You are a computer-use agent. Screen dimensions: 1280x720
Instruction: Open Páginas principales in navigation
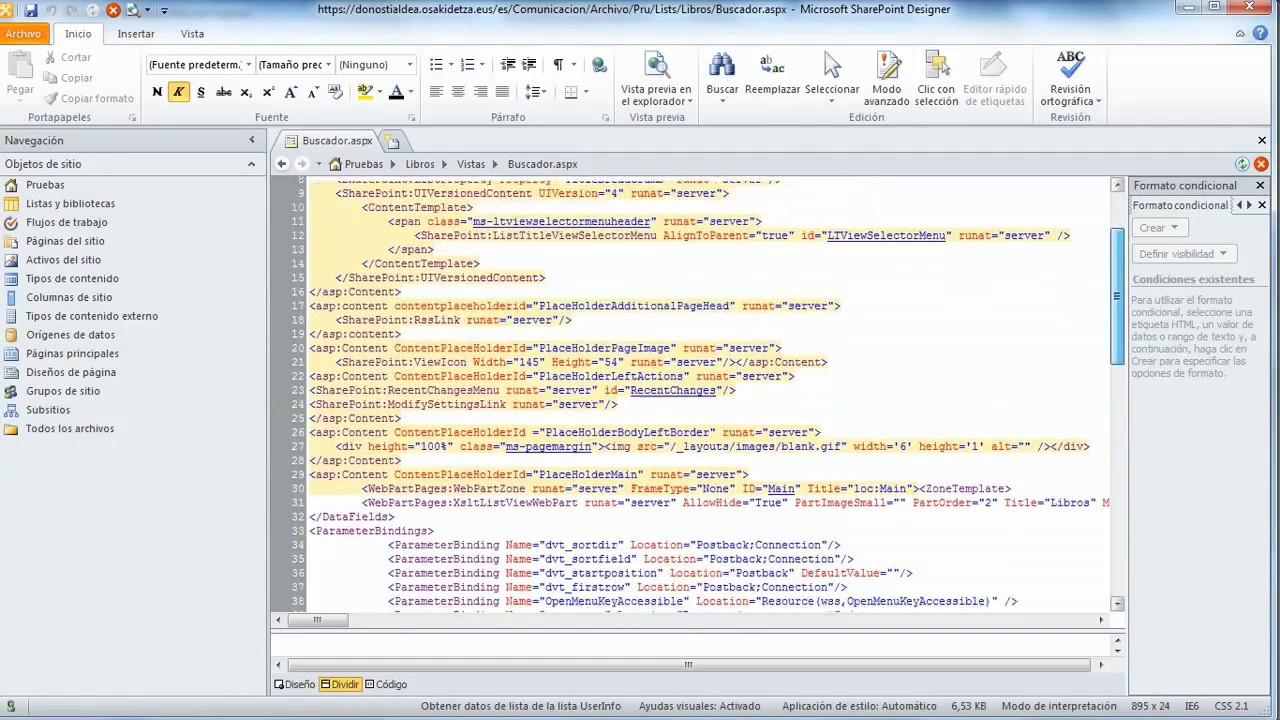pos(72,354)
